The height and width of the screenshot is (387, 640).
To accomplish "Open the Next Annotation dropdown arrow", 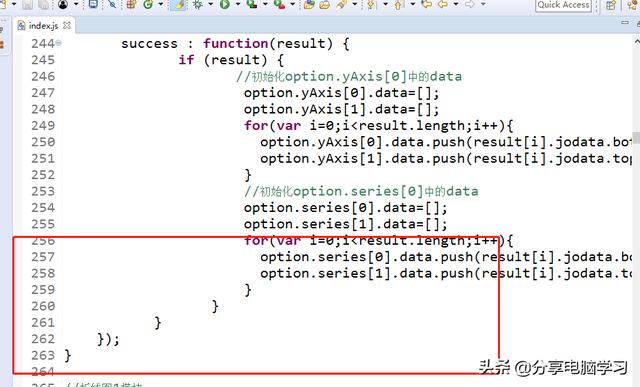I will (x=385, y=4).
